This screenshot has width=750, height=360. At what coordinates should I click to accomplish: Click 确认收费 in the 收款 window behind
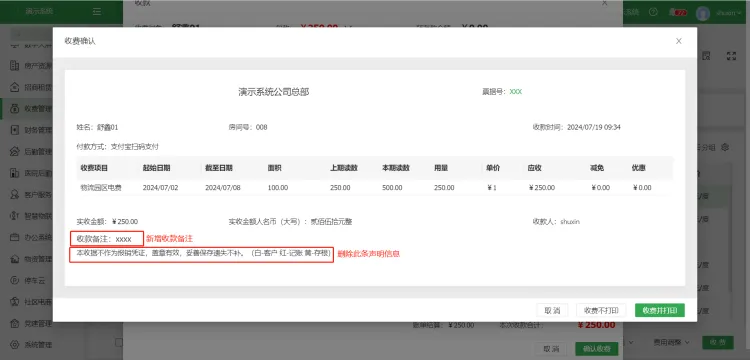596,349
